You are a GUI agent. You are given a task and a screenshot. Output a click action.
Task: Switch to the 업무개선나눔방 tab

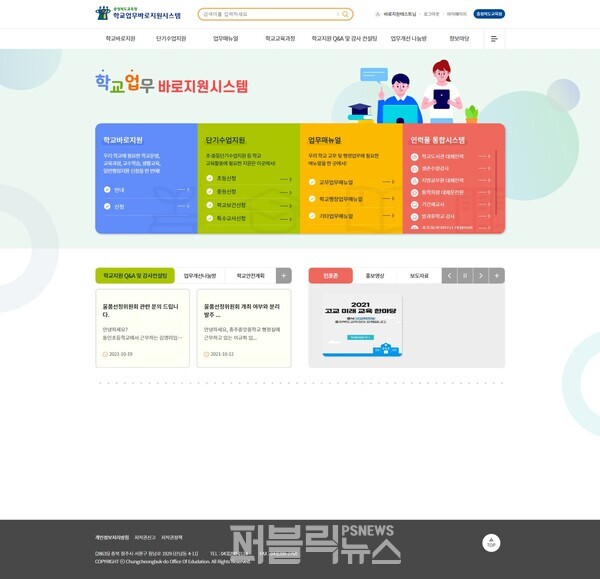(x=200, y=276)
